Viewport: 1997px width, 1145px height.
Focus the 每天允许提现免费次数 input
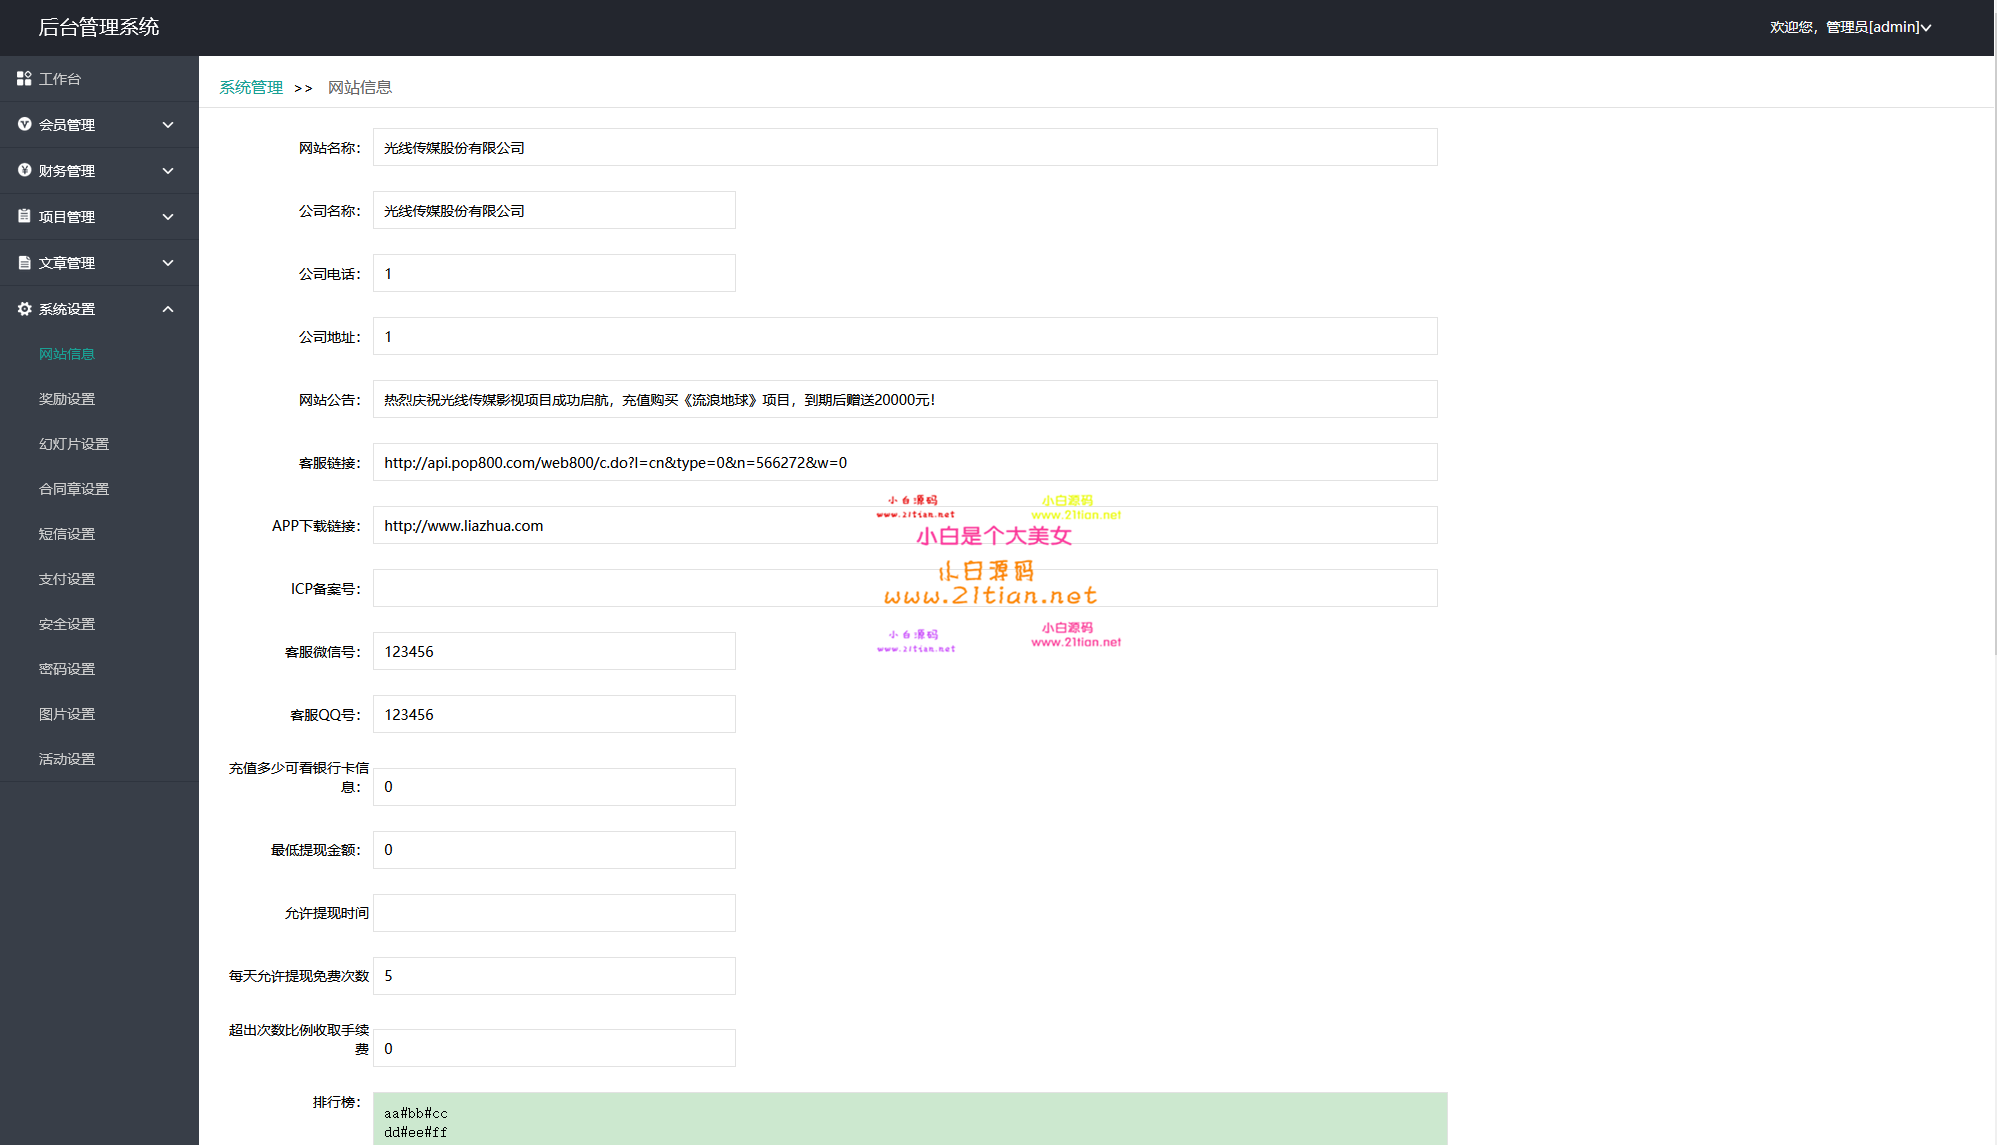click(554, 976)
